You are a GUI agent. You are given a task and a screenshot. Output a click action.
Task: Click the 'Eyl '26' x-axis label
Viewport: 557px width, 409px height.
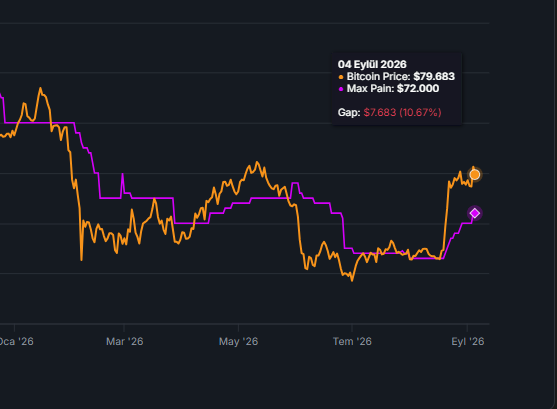(x=467, y=342)
